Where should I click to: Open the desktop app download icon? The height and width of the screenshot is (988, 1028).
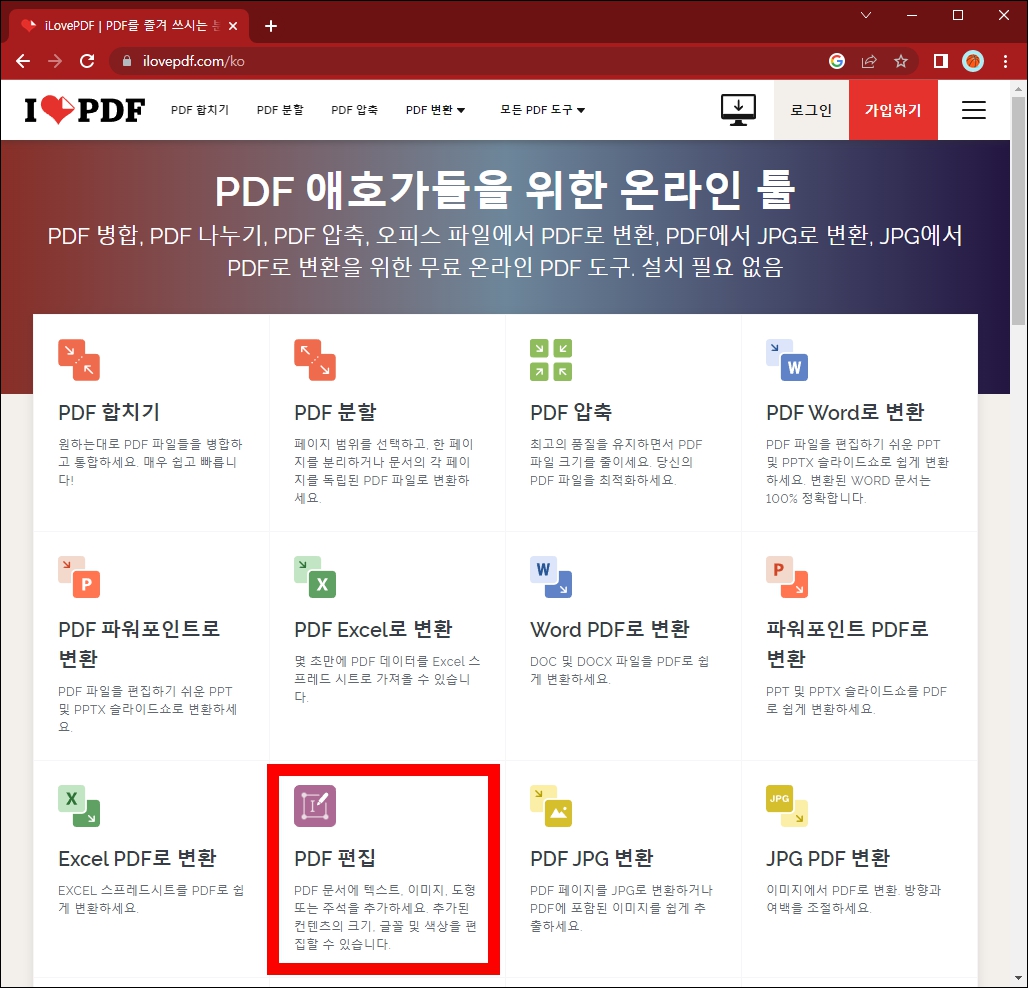coord(738,110)
